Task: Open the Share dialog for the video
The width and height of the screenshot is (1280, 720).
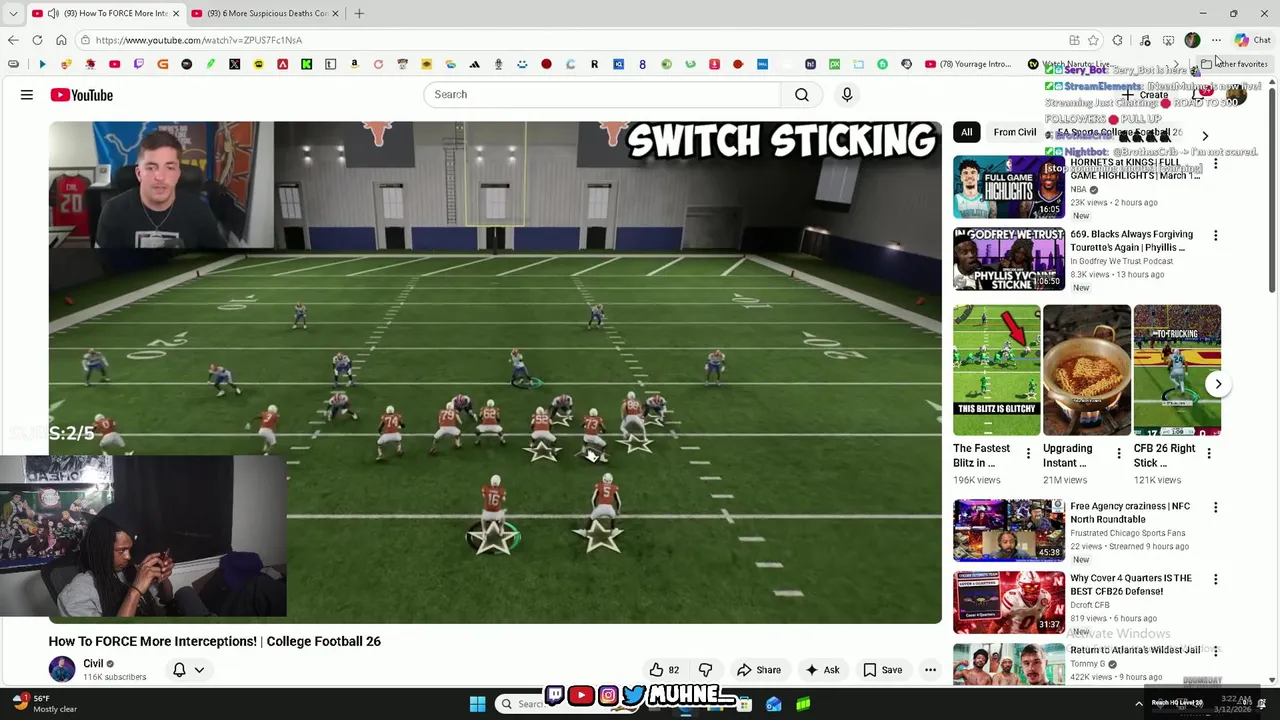Action: pyautogui.click(x=759, y=670)
